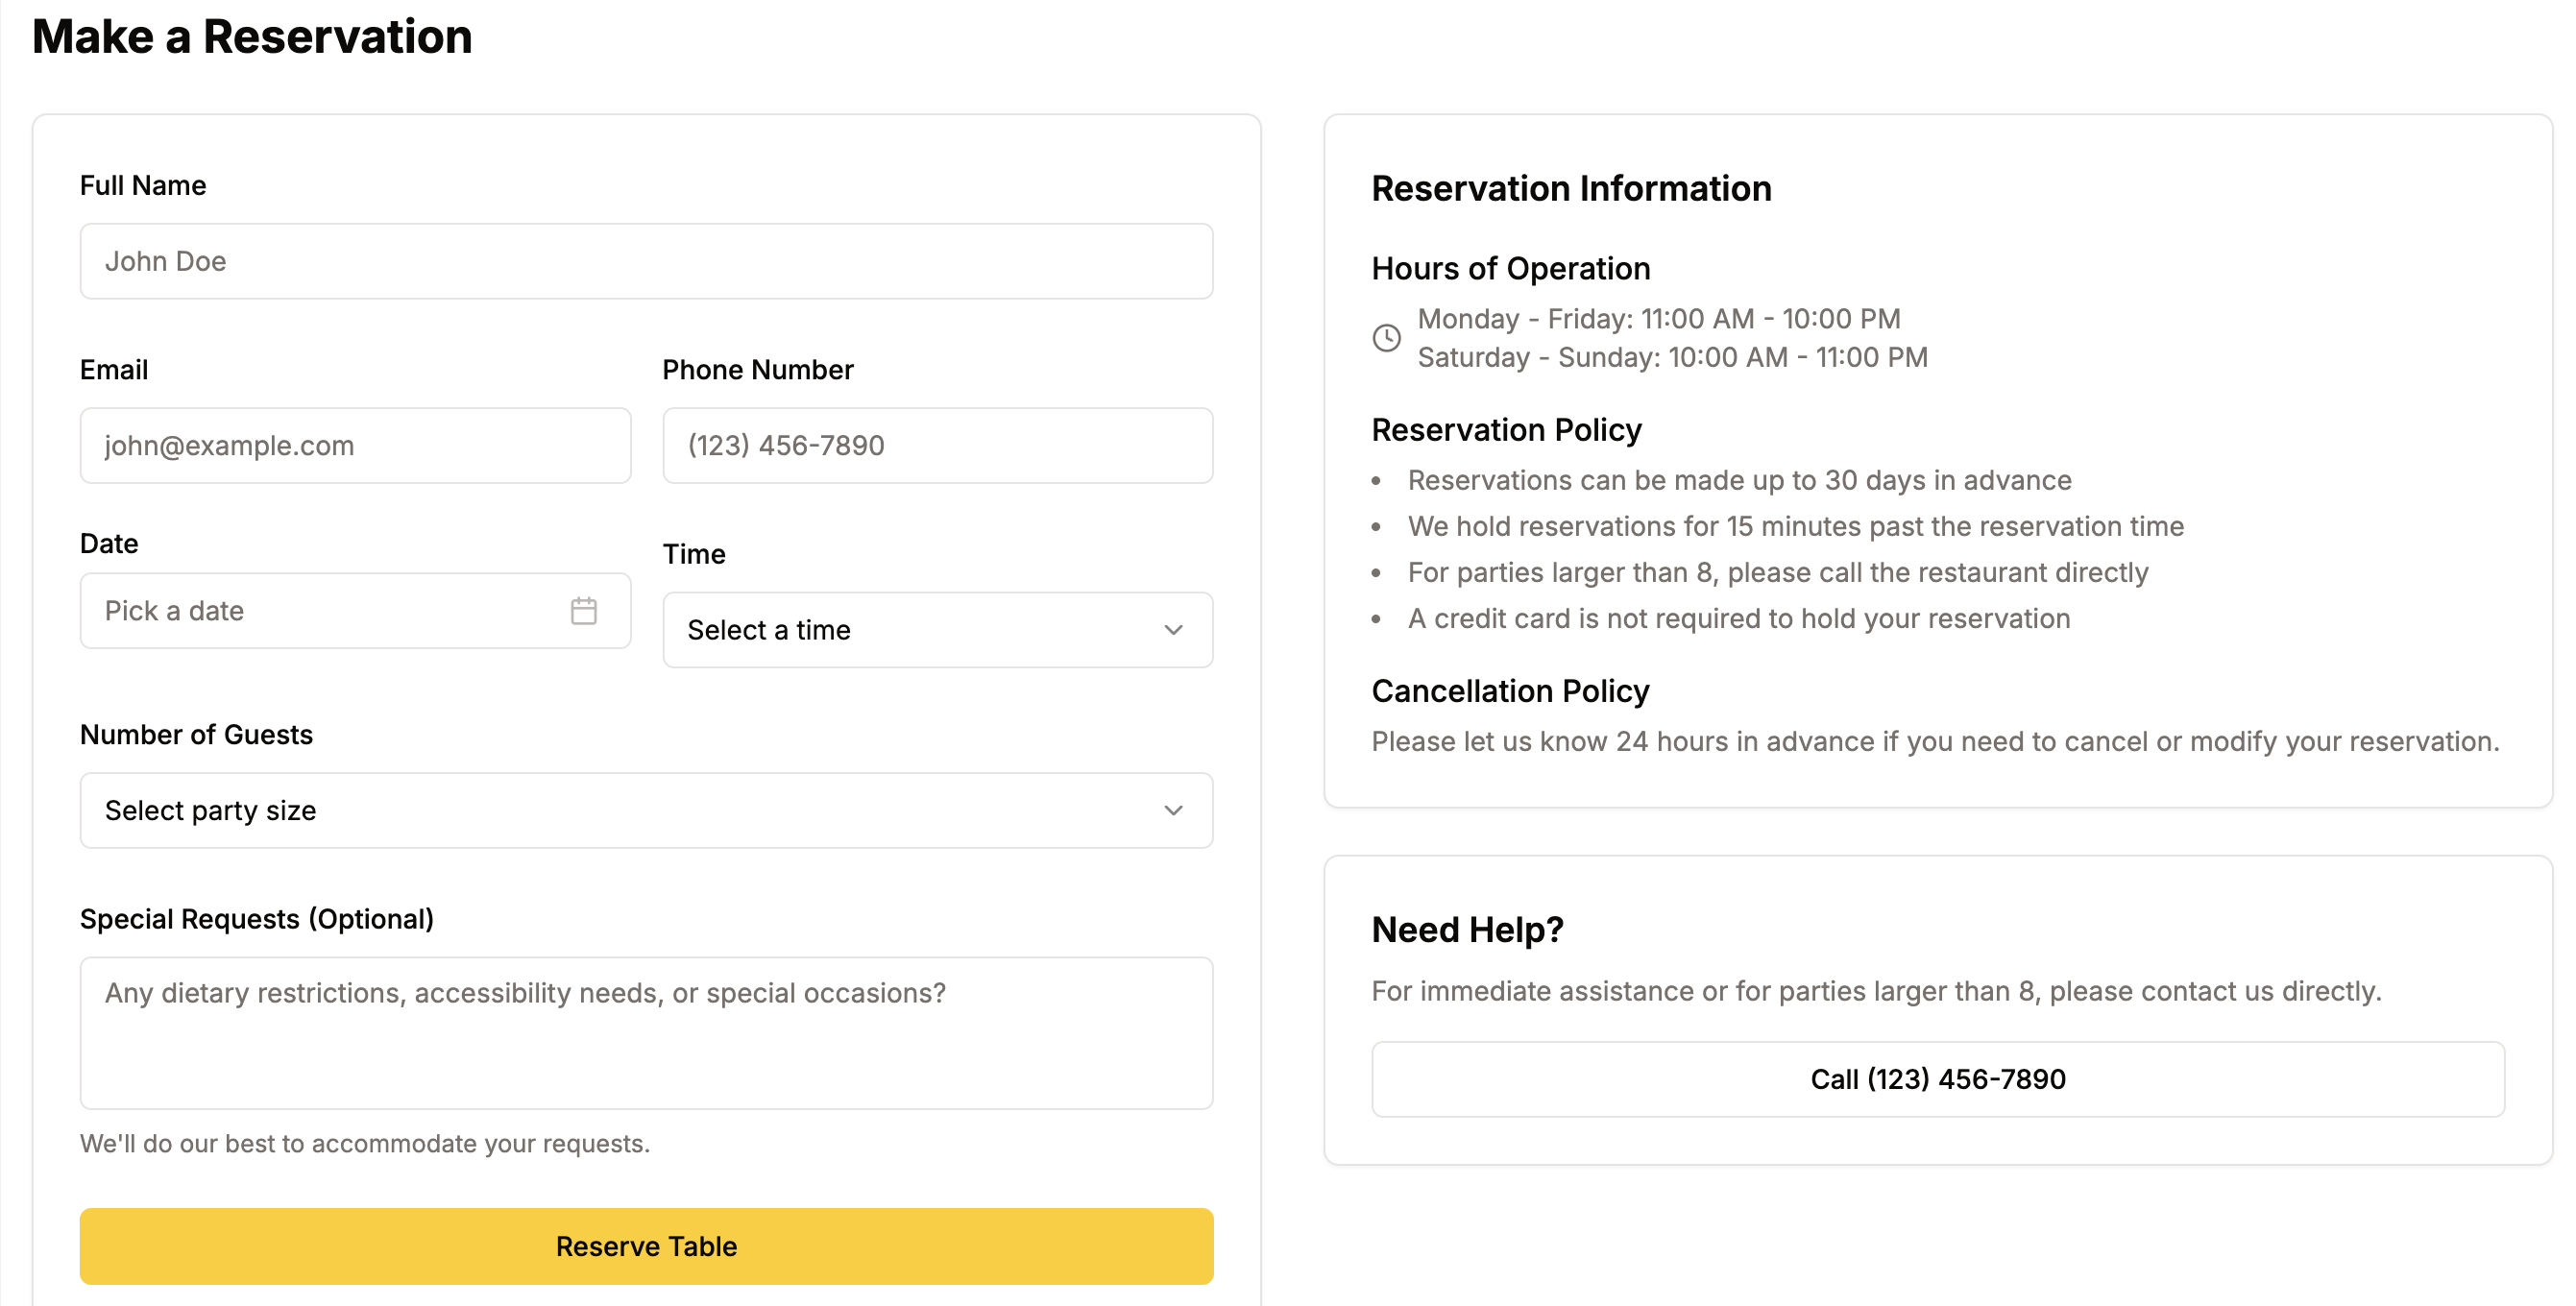Click the Date label

tap(109, 543)
